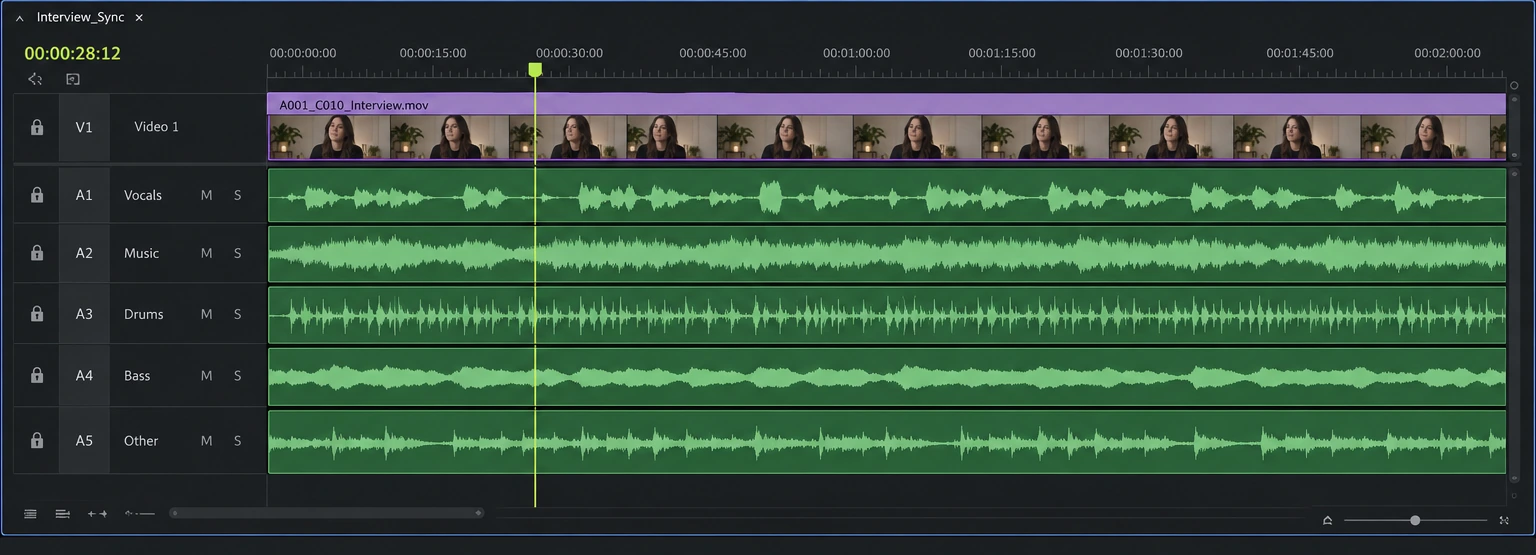Screen dimensions: 1536x555
Task: Select the Music audio waveform clip
Action: [886, 254]
